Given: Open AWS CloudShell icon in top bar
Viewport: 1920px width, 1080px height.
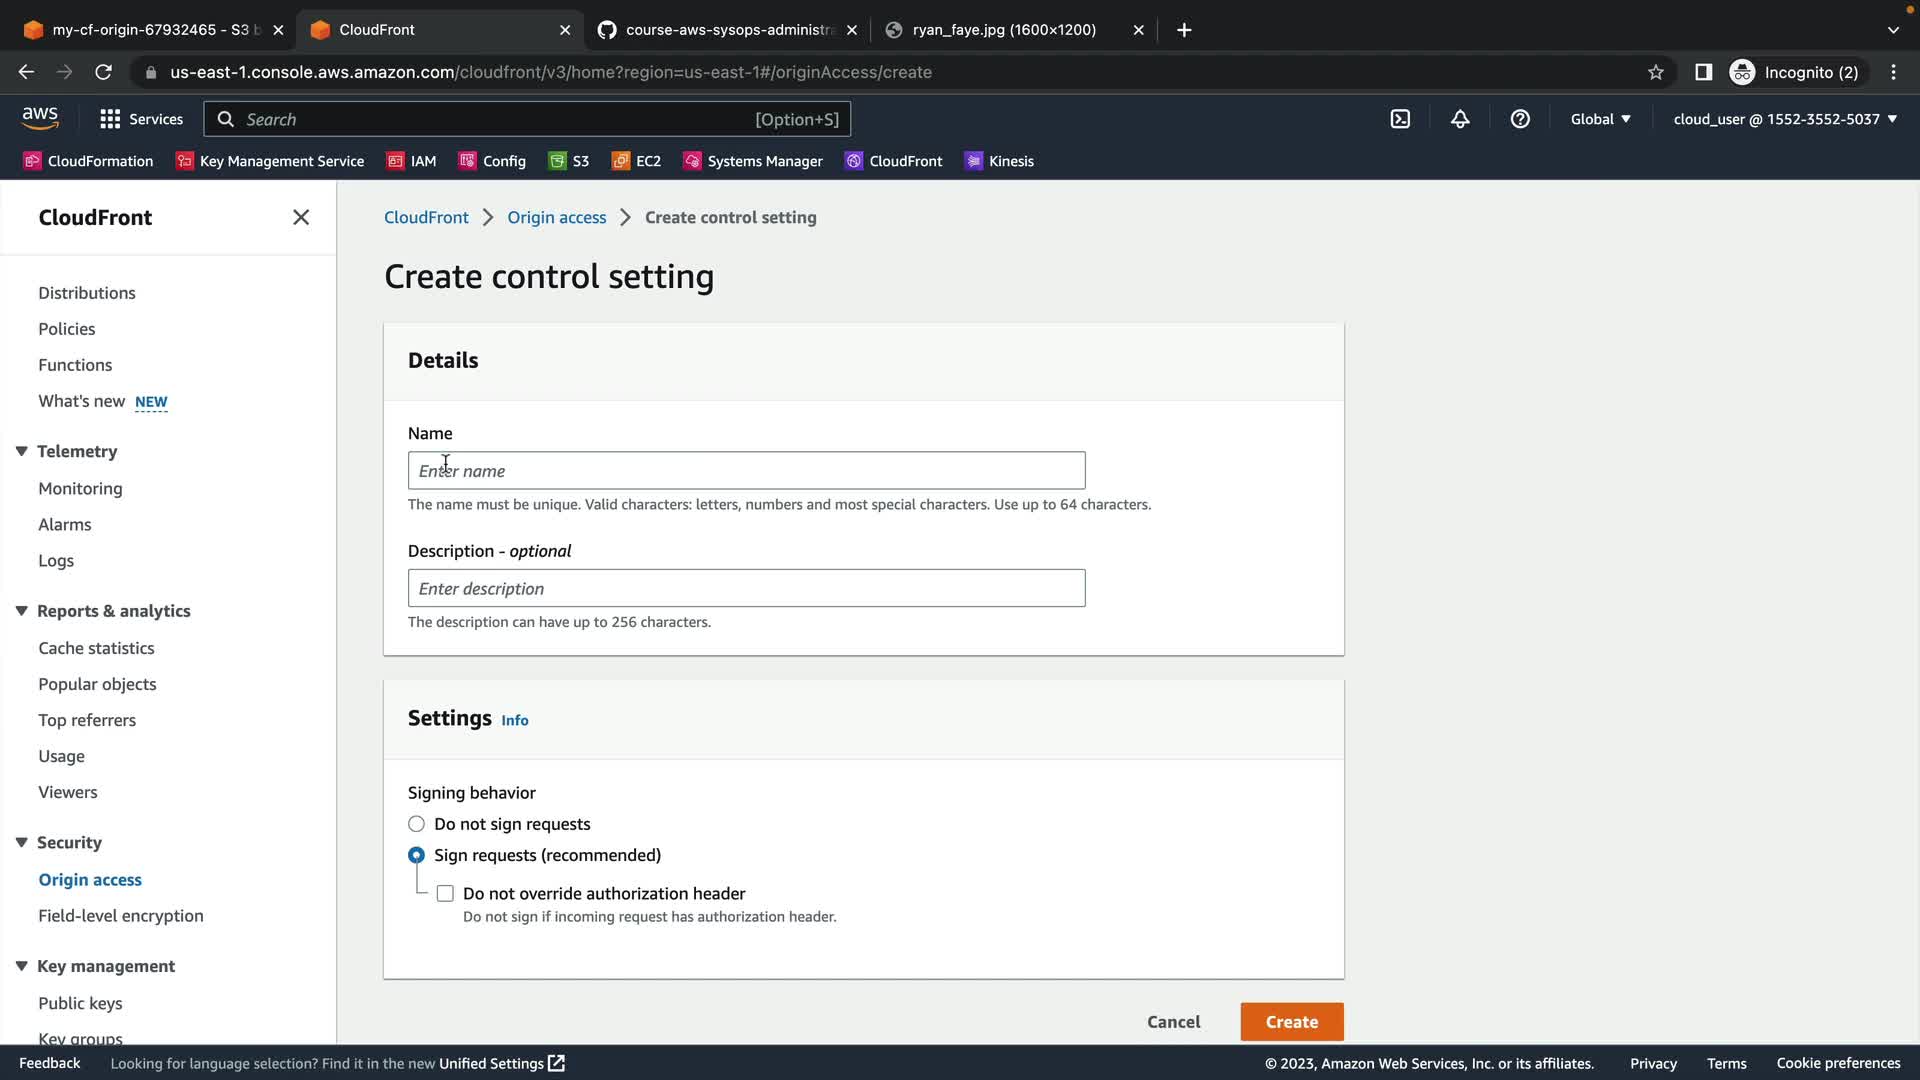Looking at the screenshot, I should coord(1400,119).
